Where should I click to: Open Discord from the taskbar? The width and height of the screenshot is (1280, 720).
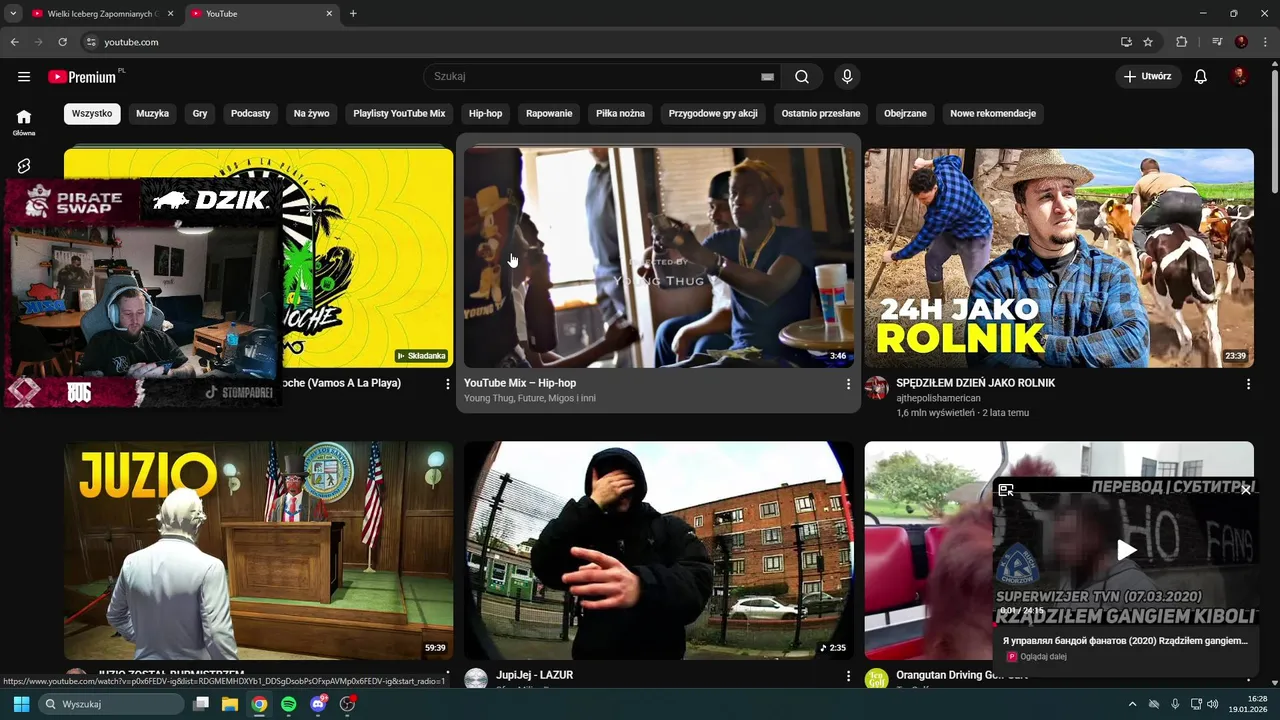[318, 704]
